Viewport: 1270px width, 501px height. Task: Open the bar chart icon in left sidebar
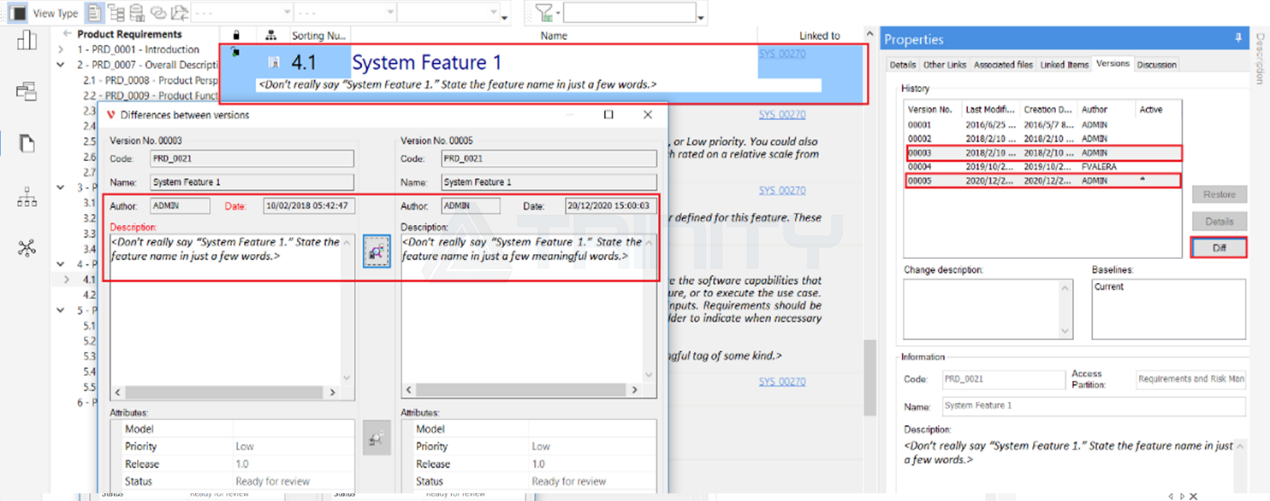click(27, 40)
